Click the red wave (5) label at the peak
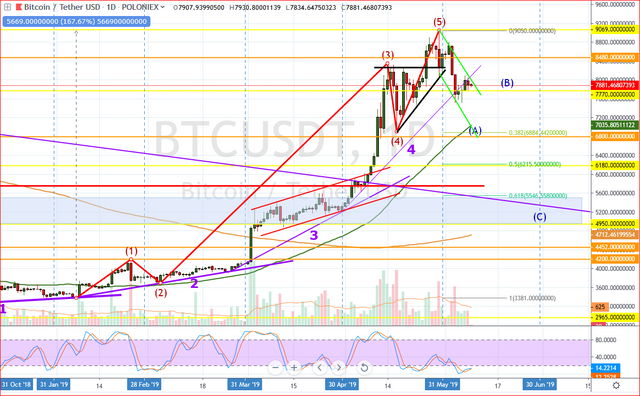This screenshot has width=640, height=396. tap(439, 22)
